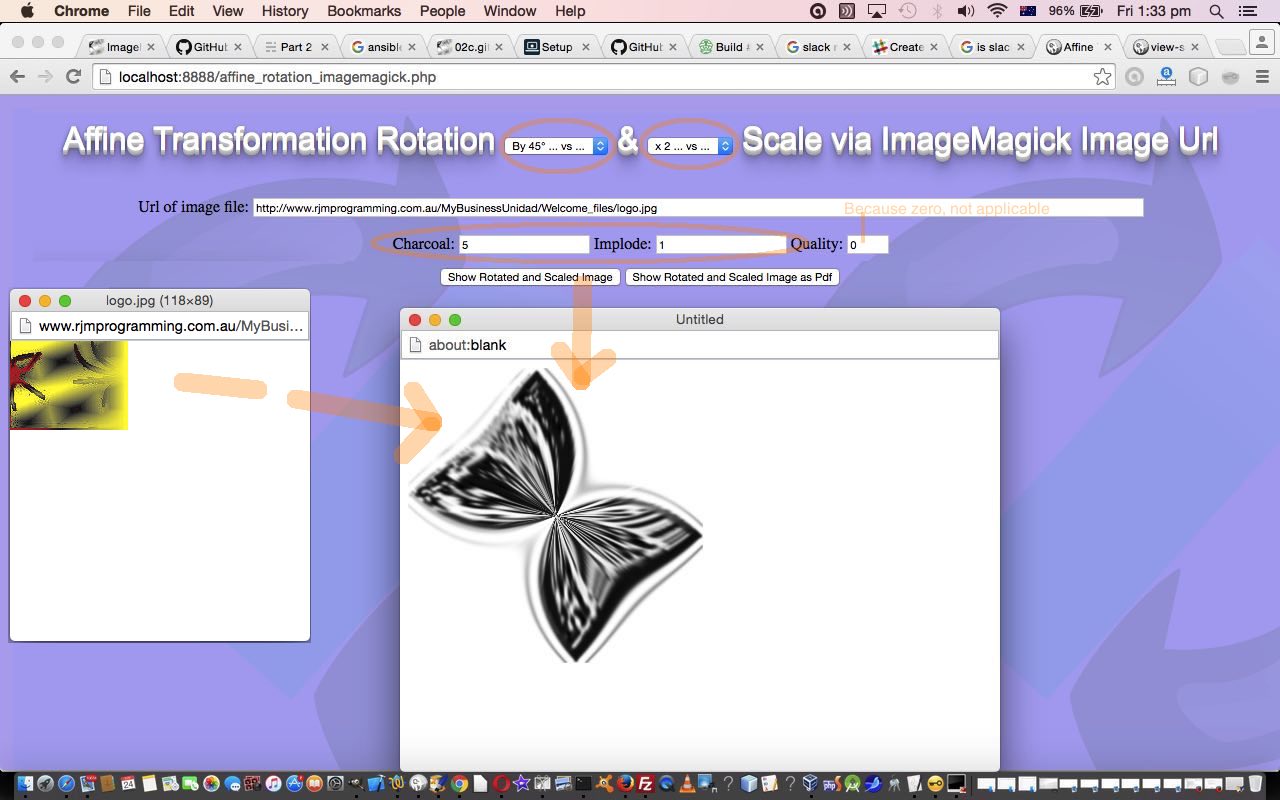Click the browser back arrow

click(x=17, y=77)
